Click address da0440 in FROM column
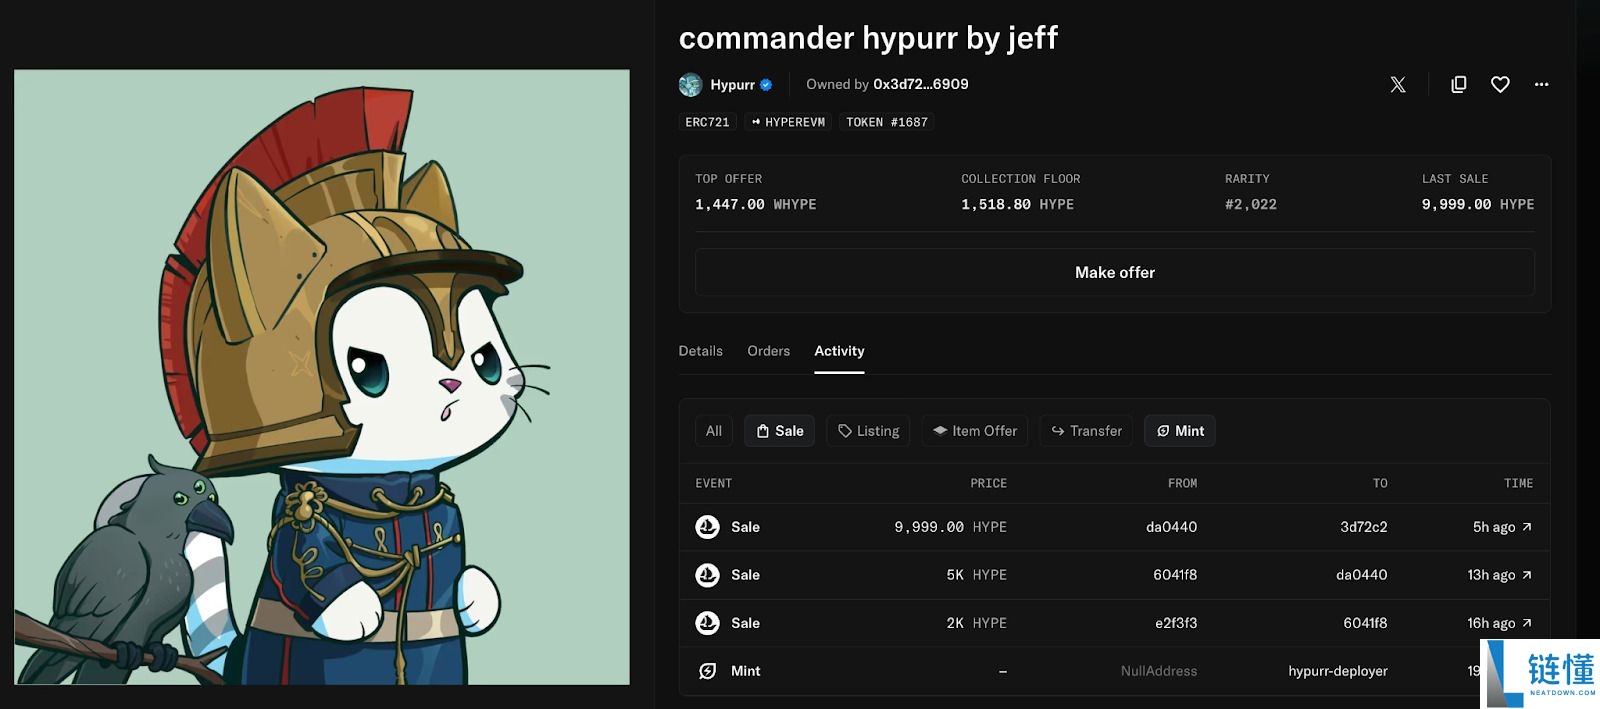The width and height of the screenshot is (1600, 709). tap(1171, 527)
